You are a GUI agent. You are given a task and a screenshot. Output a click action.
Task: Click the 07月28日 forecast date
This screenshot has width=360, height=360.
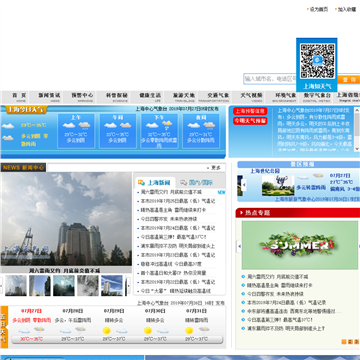(x=72, y=311)
